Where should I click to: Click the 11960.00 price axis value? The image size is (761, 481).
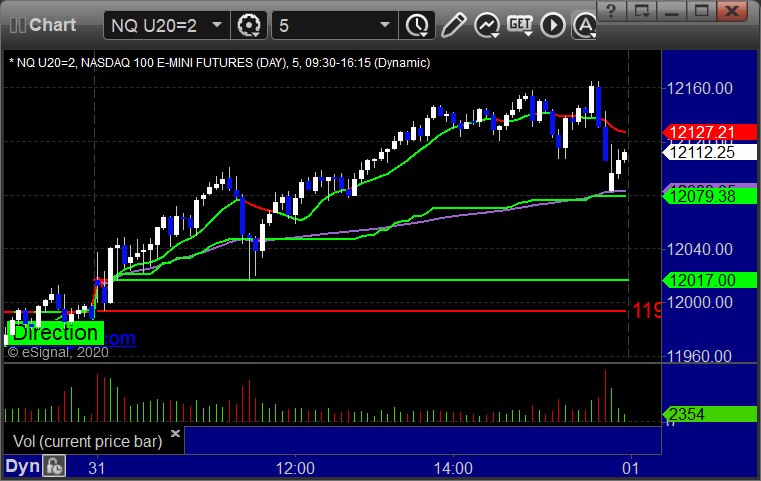(x=699, y=356)
